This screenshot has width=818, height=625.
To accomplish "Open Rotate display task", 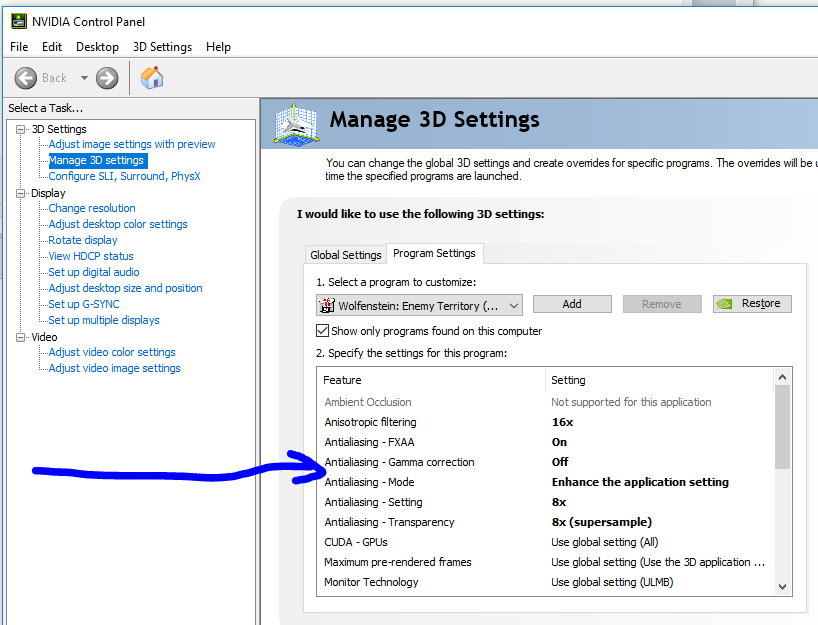I will tap(82, 240).
